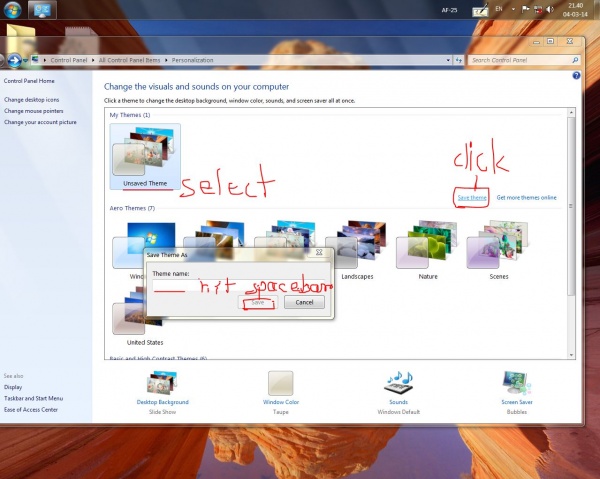The width and height of the screenshot is (600, 479).
Task: Open Change your account picture link
Action: [x=40, y=122]
